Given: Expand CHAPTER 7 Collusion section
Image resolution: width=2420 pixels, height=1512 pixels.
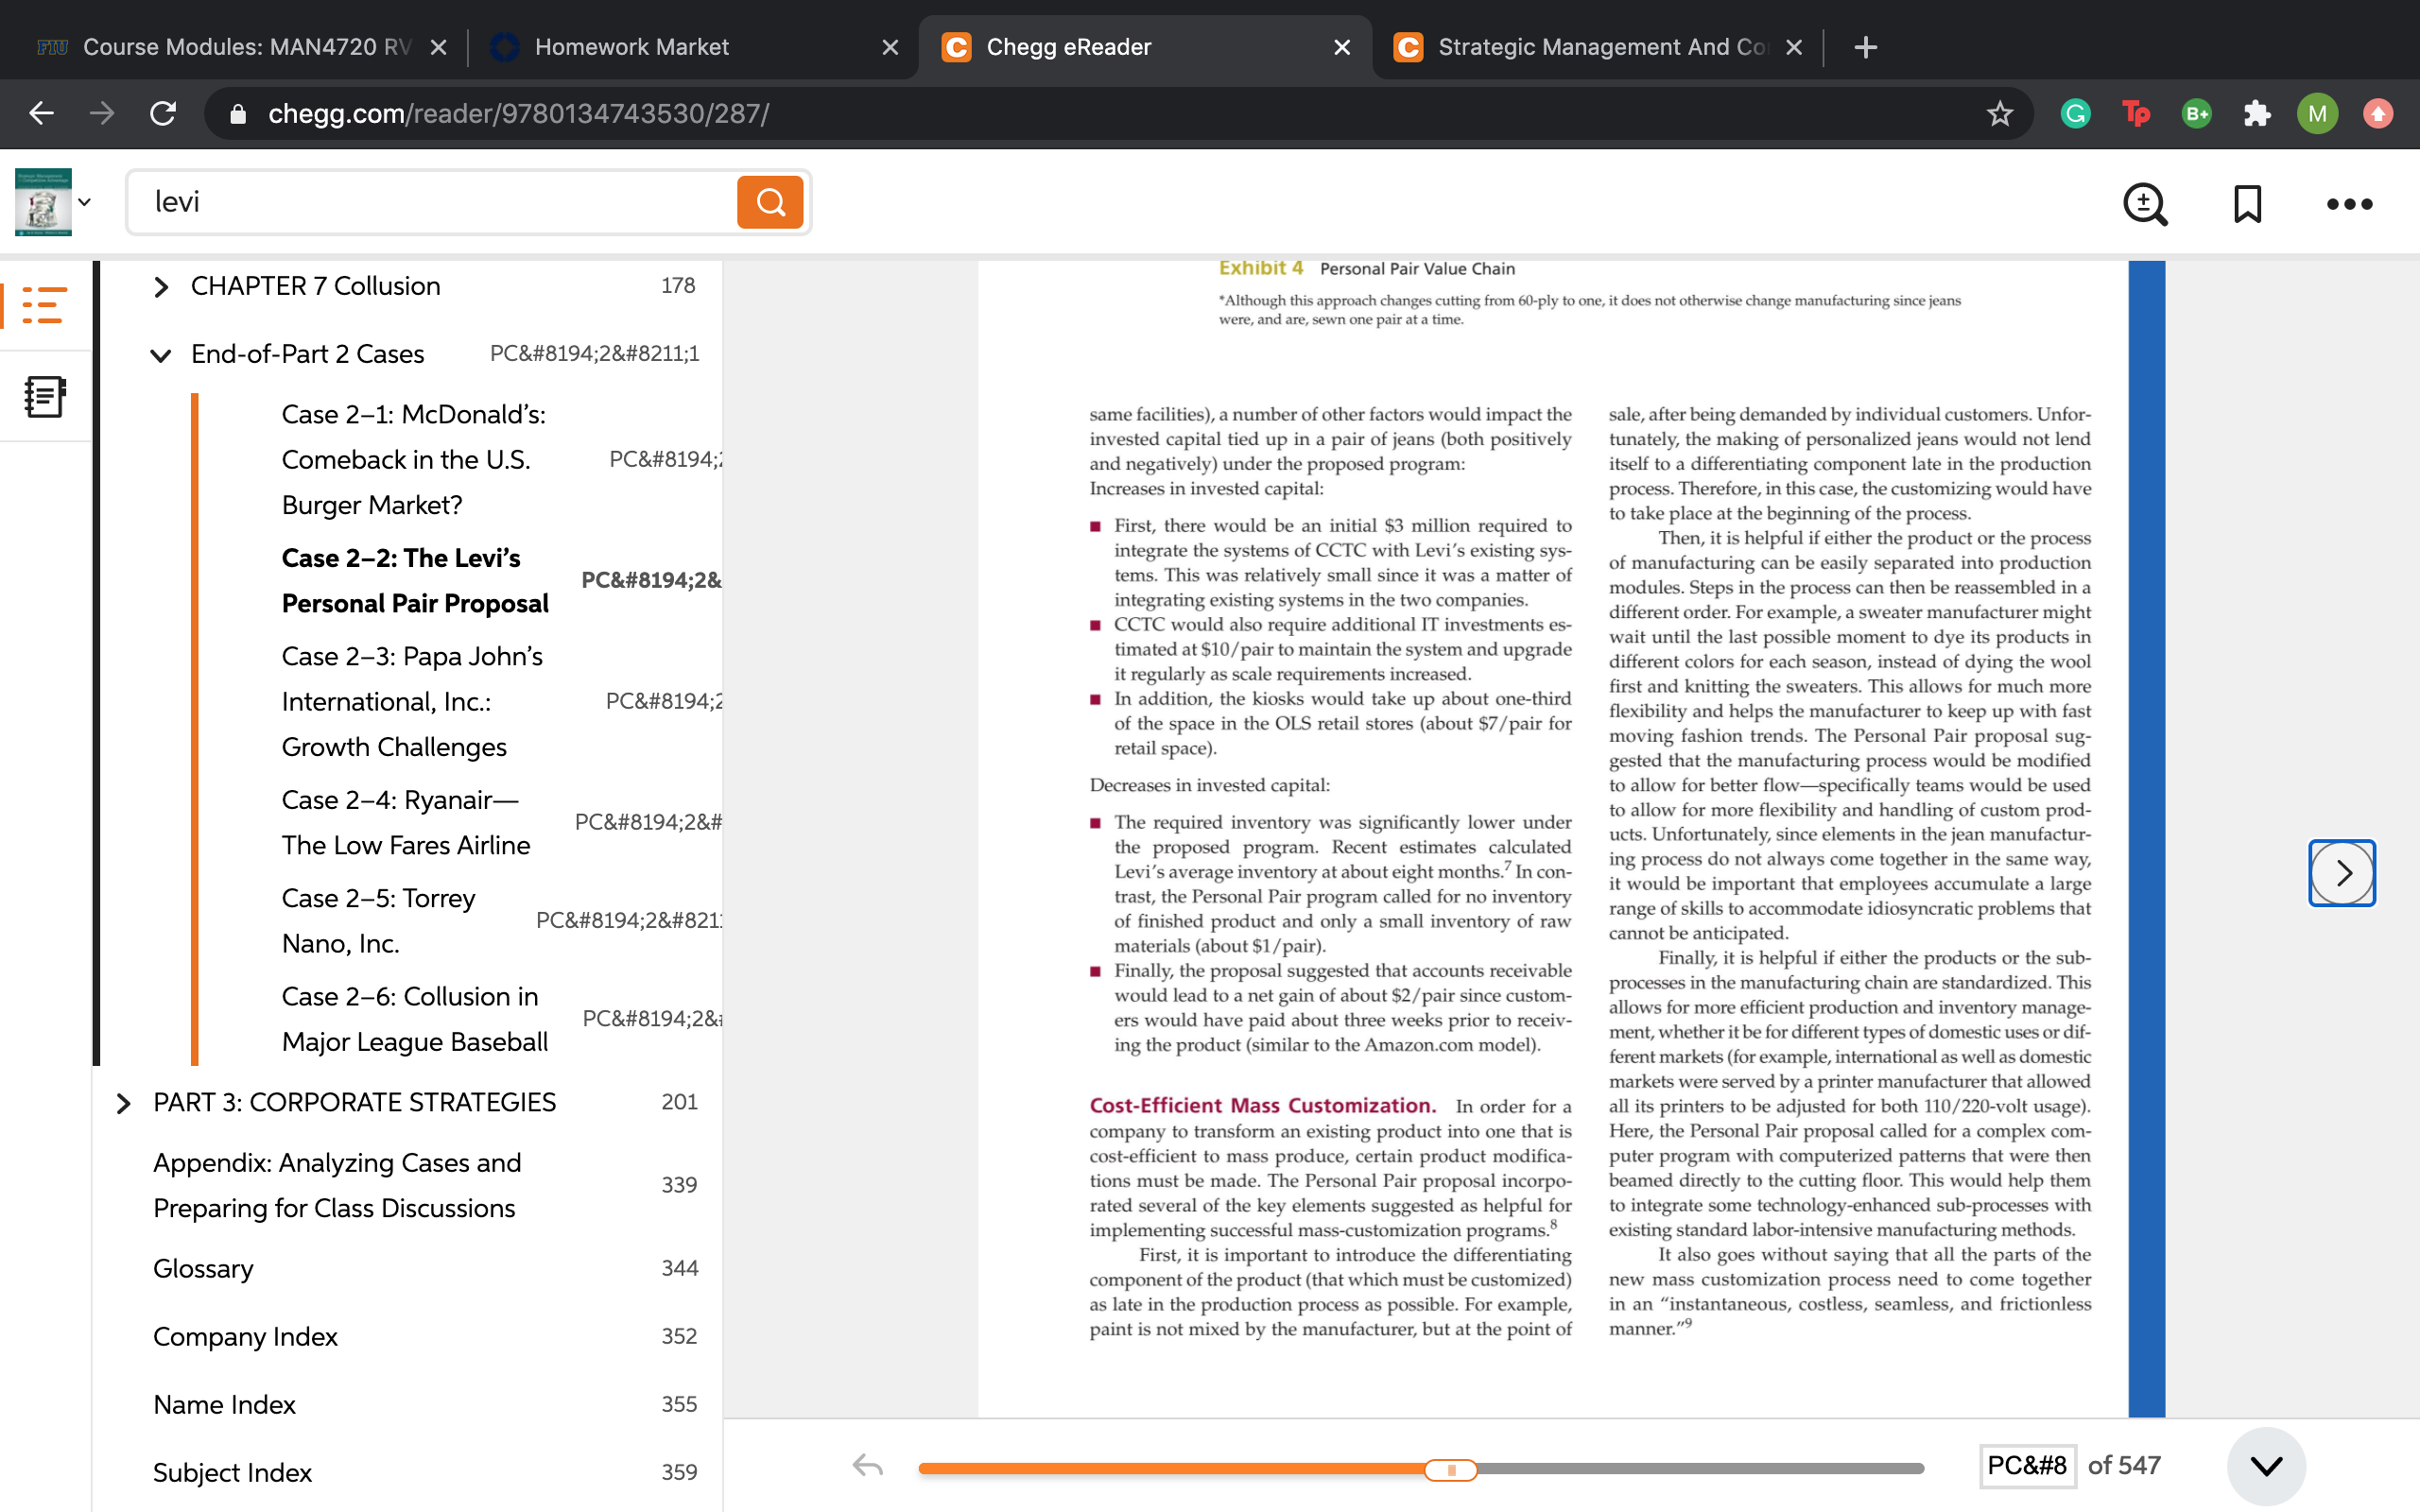Looking at the screenshot, I should pos(161,287).
